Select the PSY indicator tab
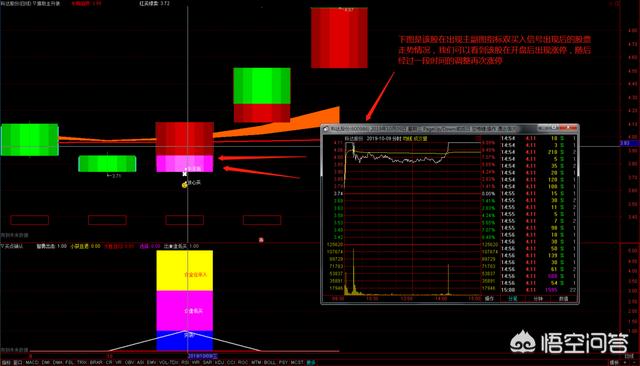Screen dimensions: 640x366 pos(283,362)
